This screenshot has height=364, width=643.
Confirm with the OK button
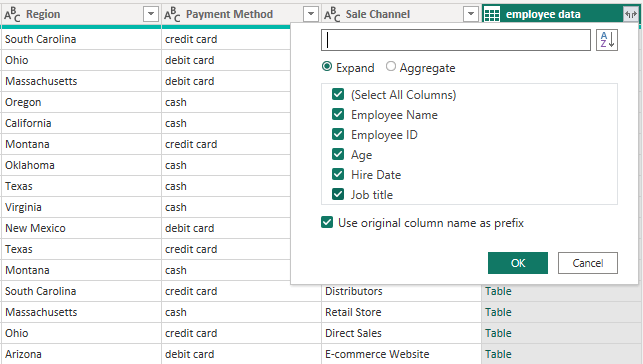(x=518, y=263)
